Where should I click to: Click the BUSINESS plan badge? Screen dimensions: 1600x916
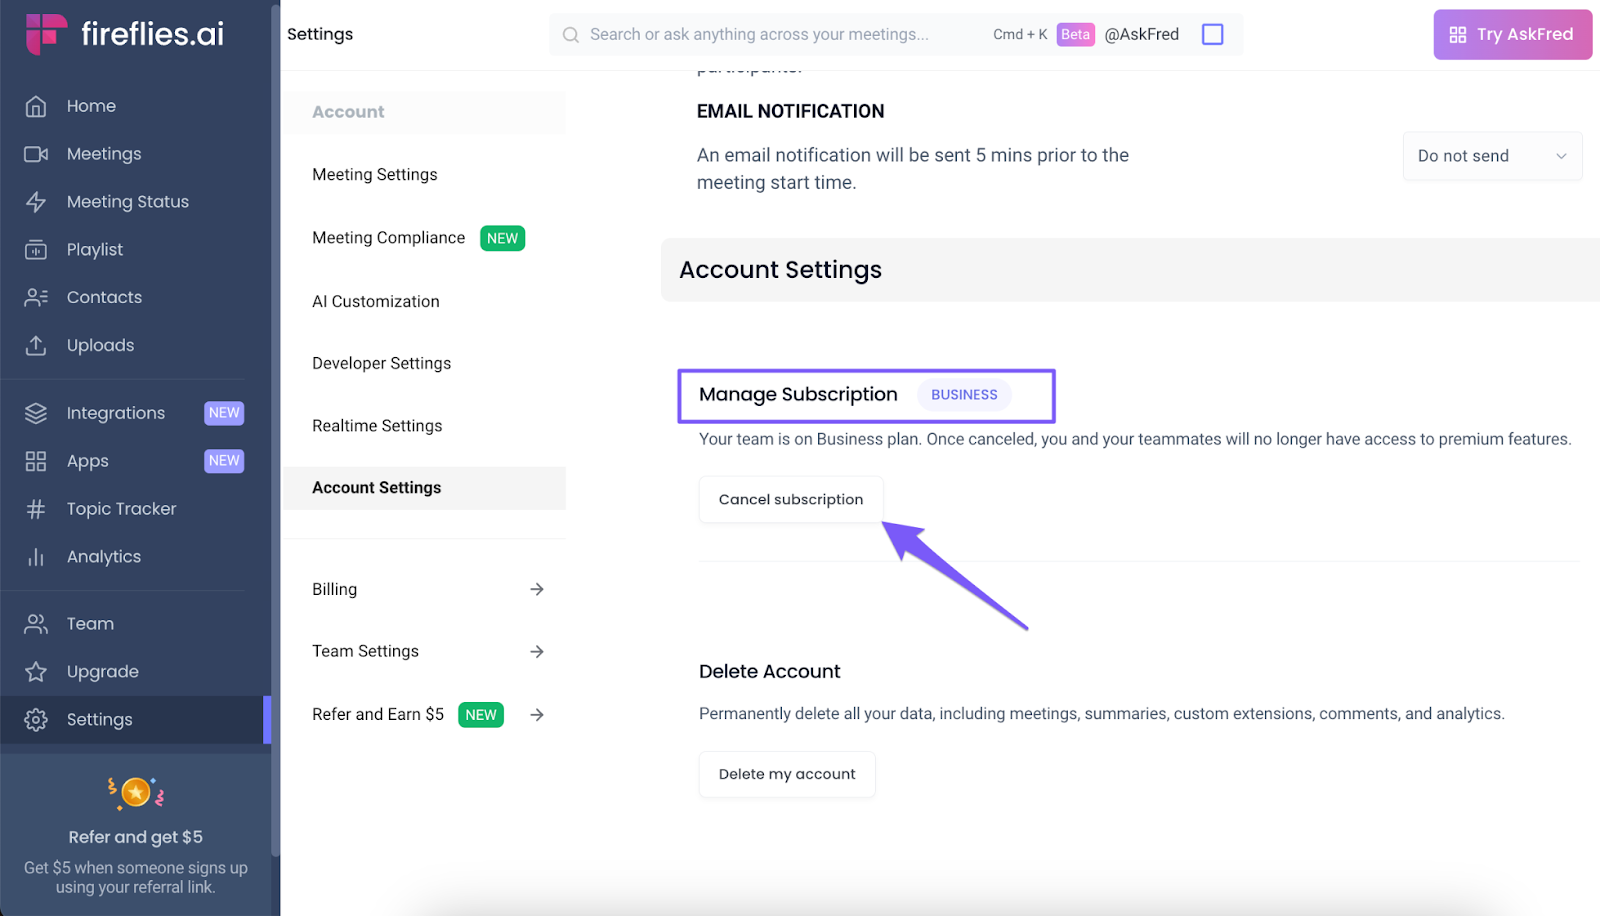964,395
